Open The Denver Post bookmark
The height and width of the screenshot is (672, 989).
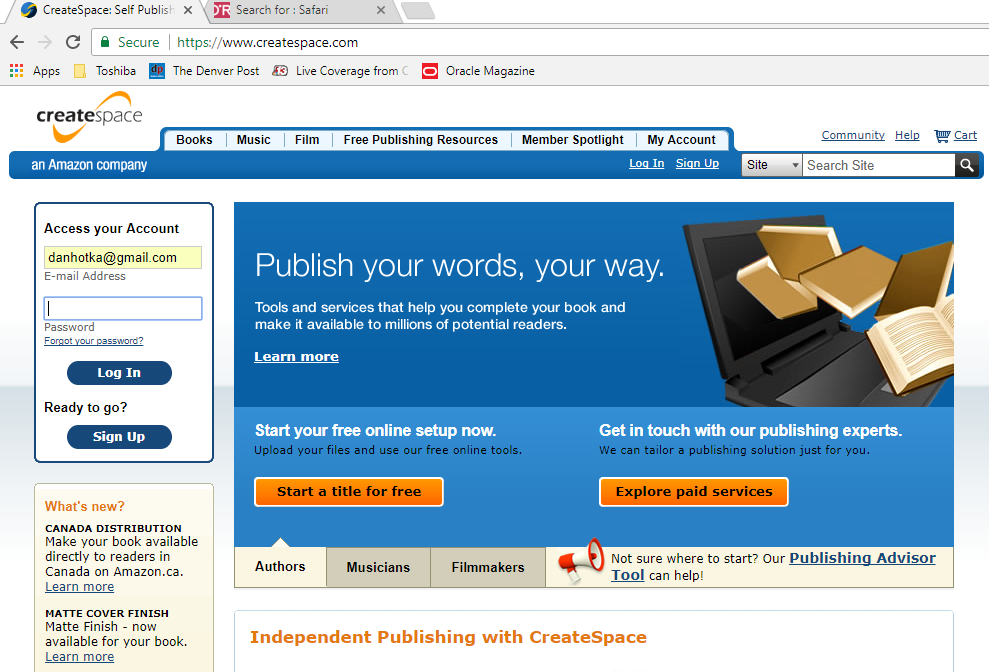click(204, 71)
